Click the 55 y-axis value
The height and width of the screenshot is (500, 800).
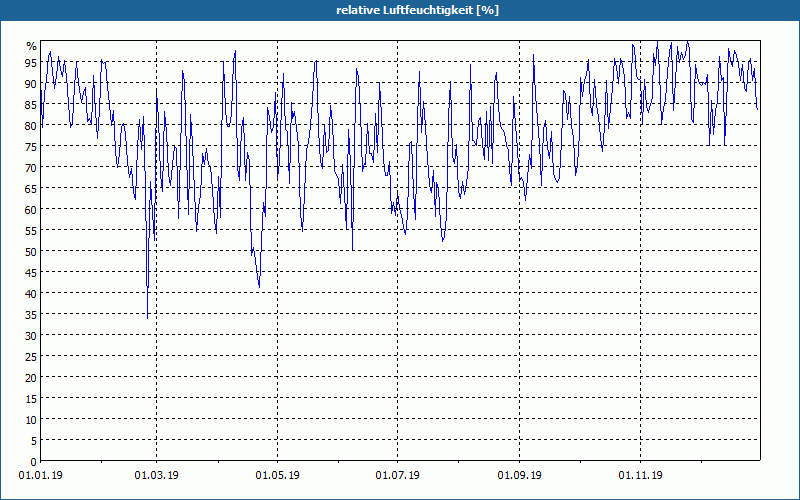[31, 230]
